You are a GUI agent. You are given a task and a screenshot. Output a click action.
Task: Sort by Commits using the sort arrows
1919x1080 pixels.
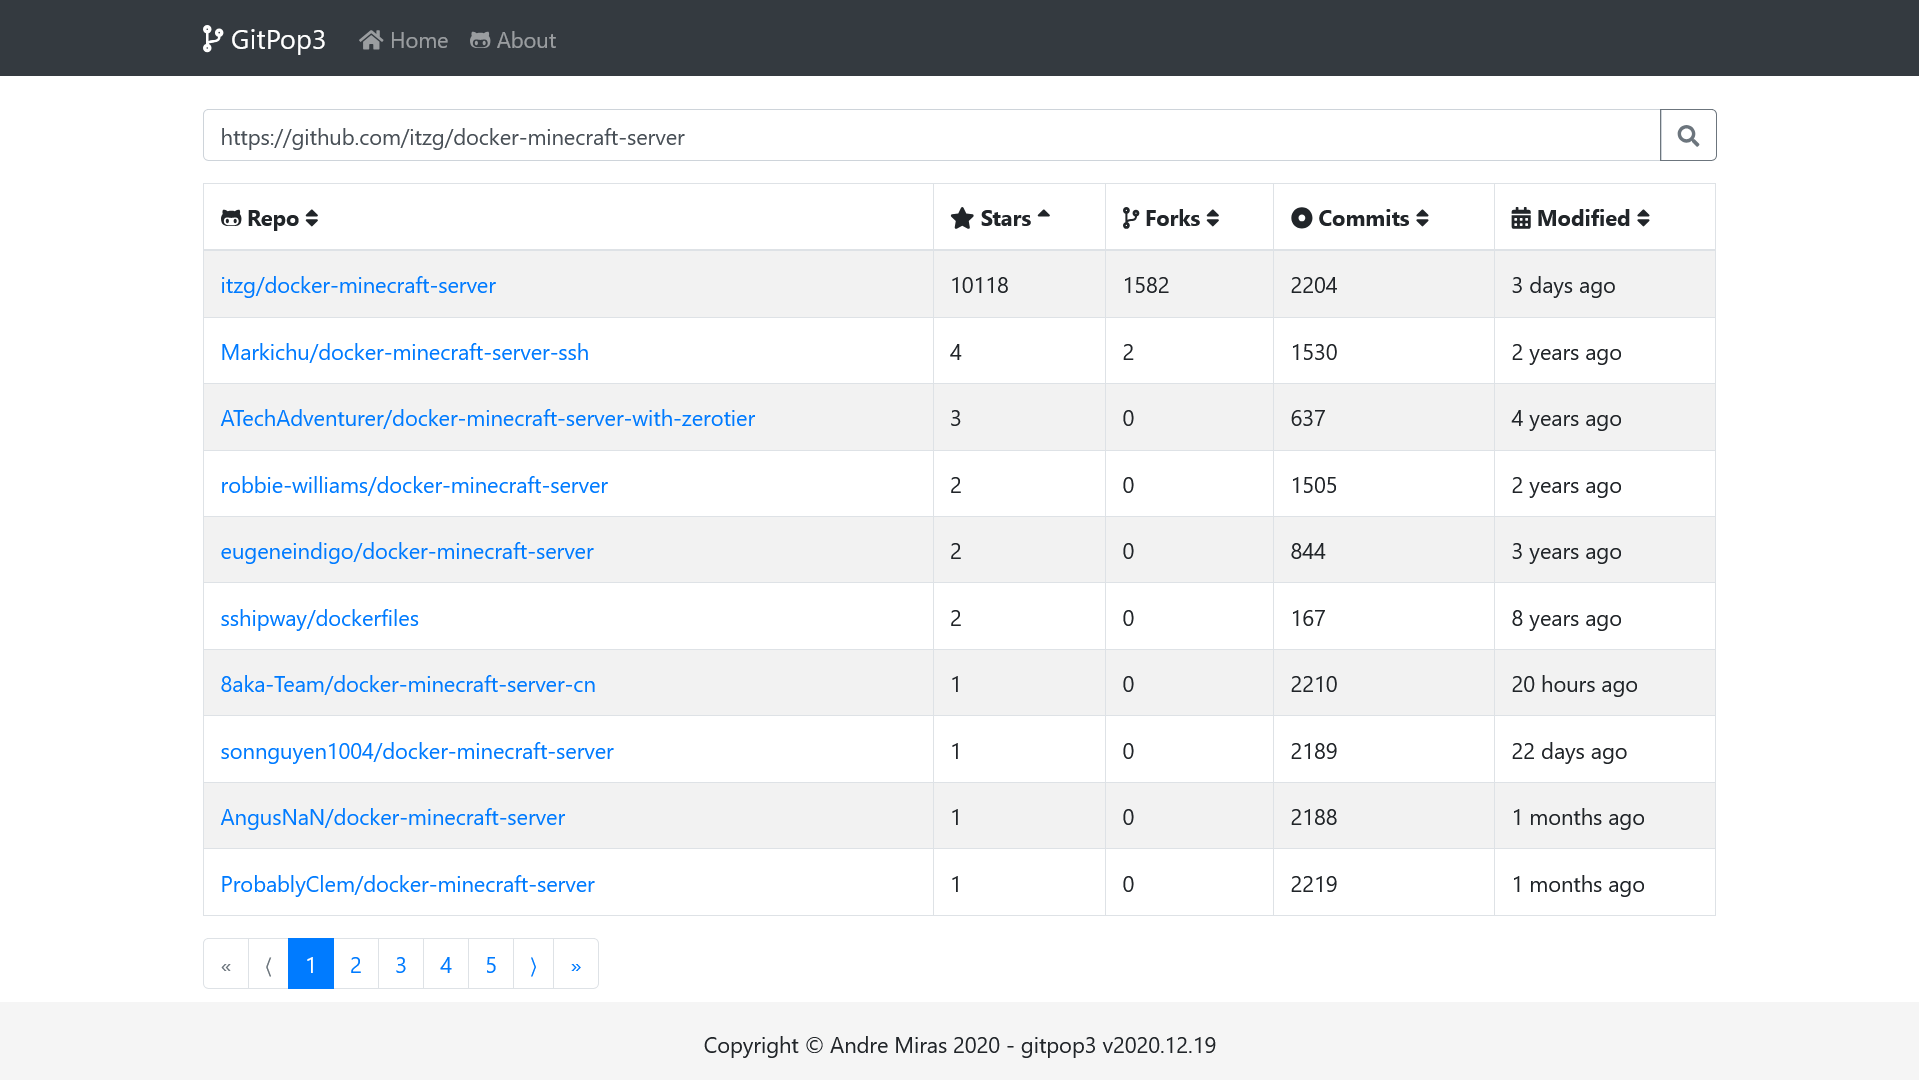(1422, 218)
